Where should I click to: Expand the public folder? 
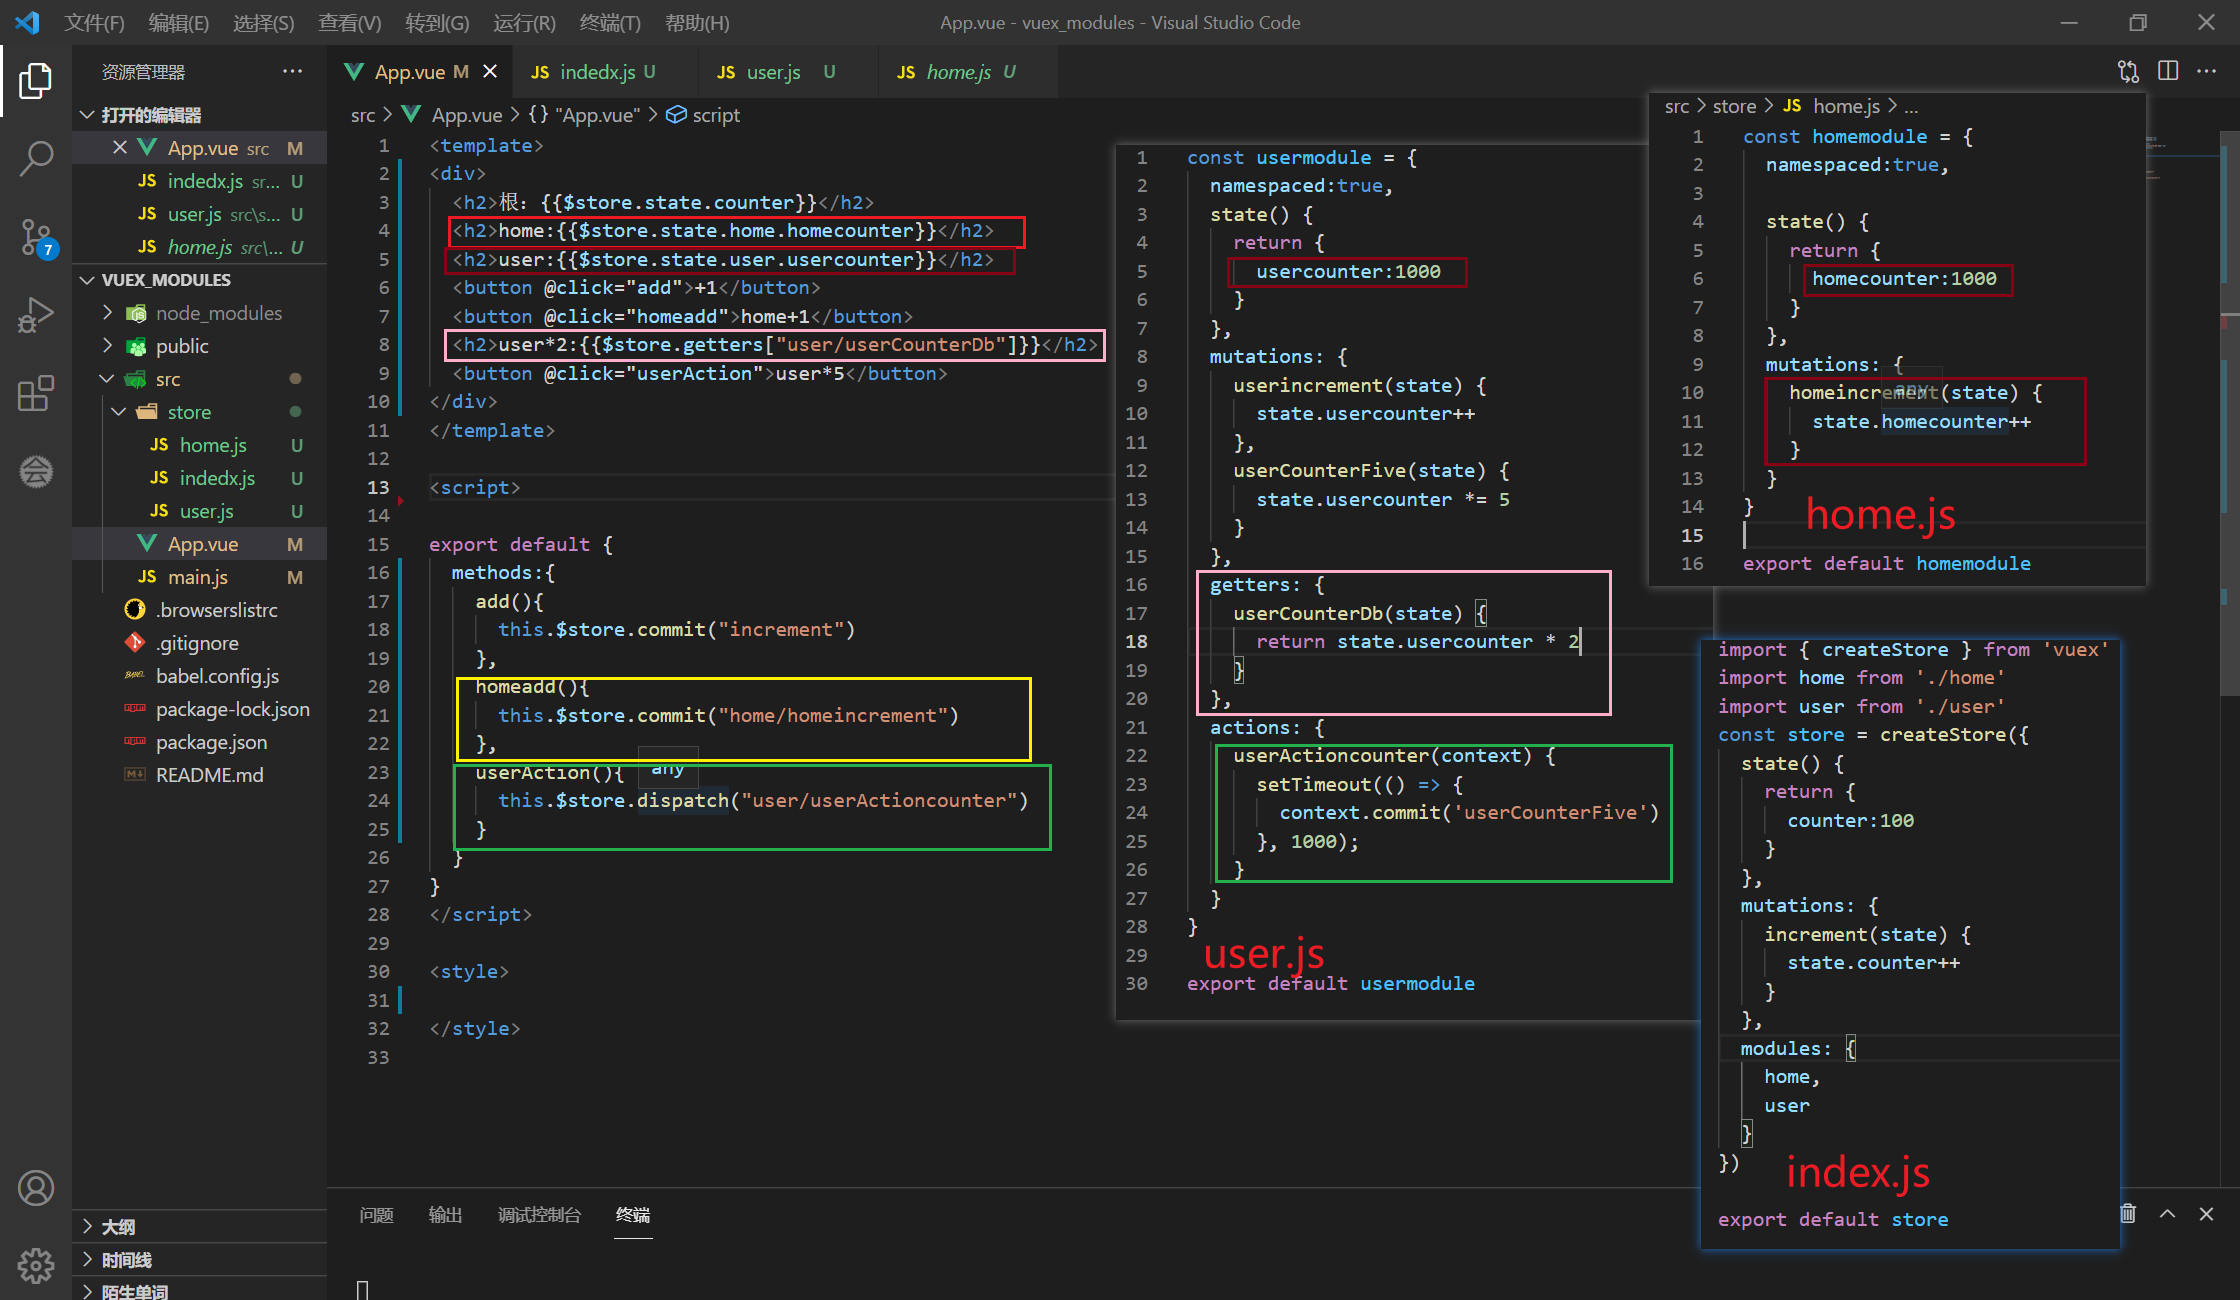pos(108,346)
